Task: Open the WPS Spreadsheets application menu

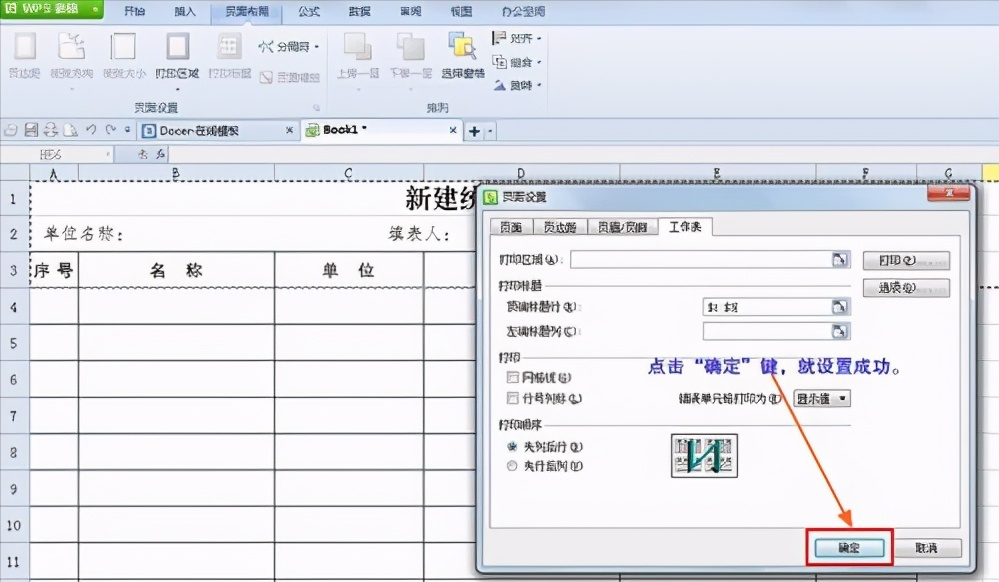Action: (52, 10)
